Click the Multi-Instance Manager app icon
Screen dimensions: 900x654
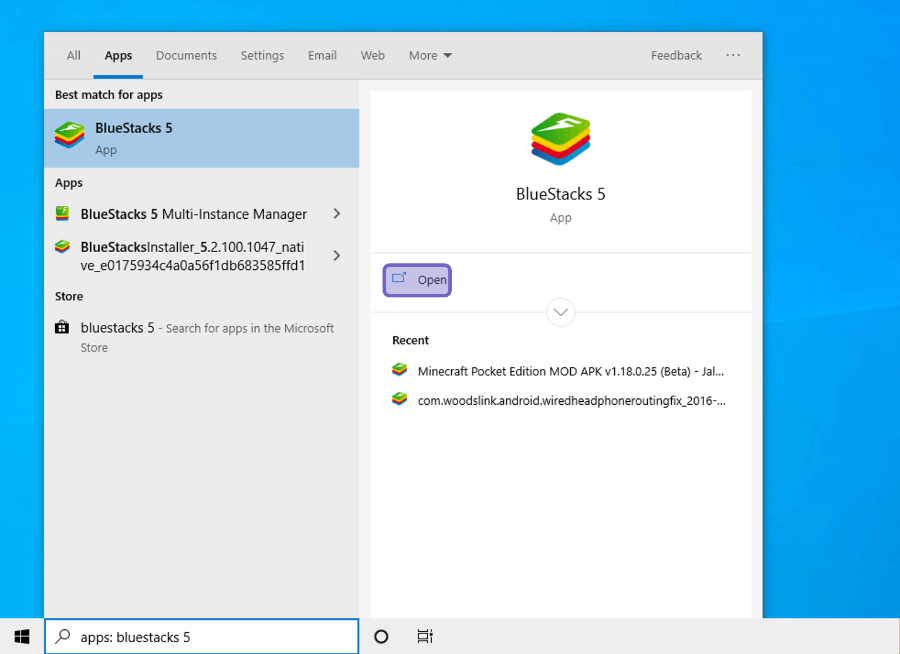[62, 214]
